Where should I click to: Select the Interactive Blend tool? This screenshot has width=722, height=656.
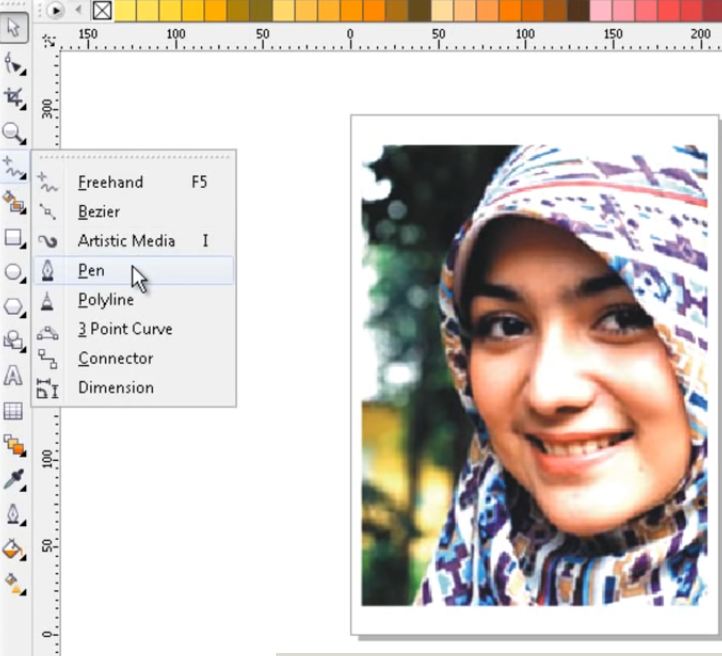[x=14, y=446]
